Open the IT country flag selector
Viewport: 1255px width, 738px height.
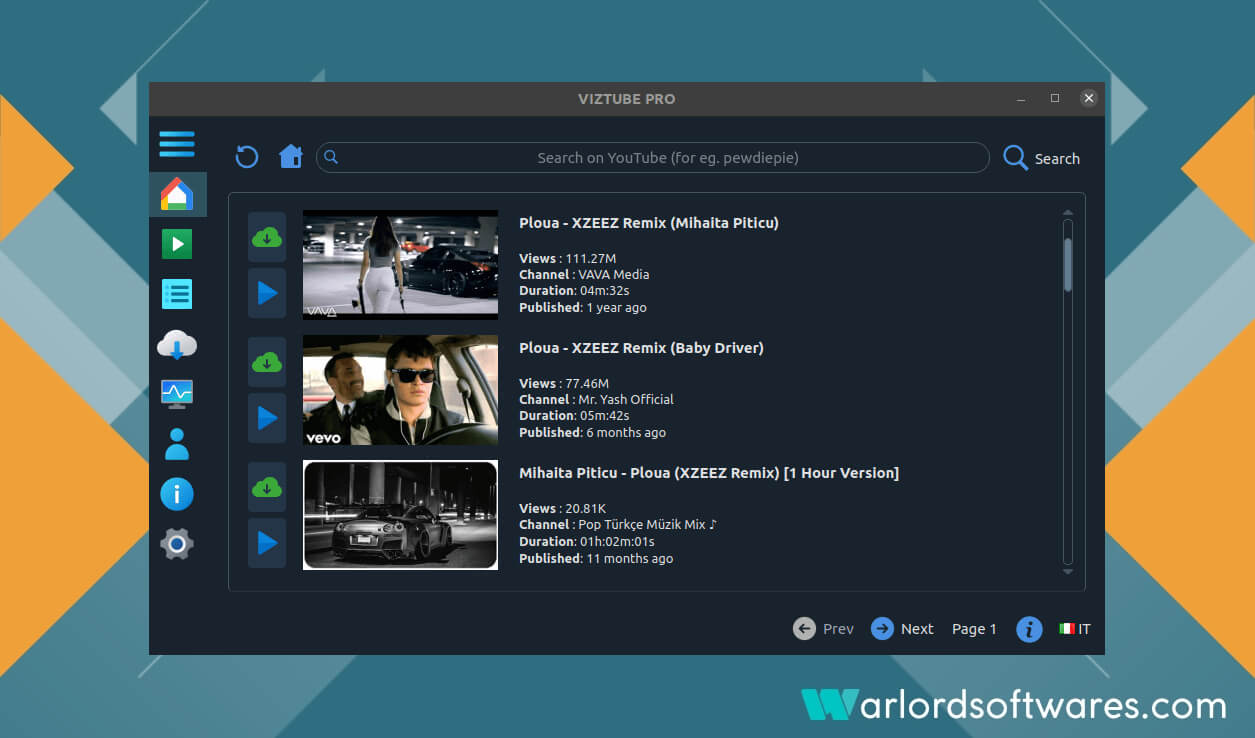pyautogui.click(x=1075, y=629)
